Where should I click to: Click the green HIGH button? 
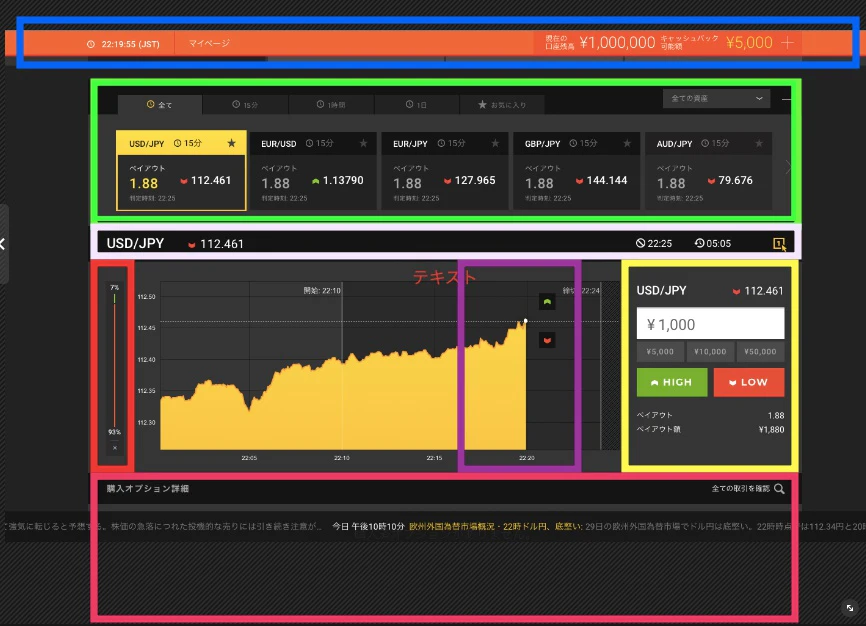click(x=672, y=382)
